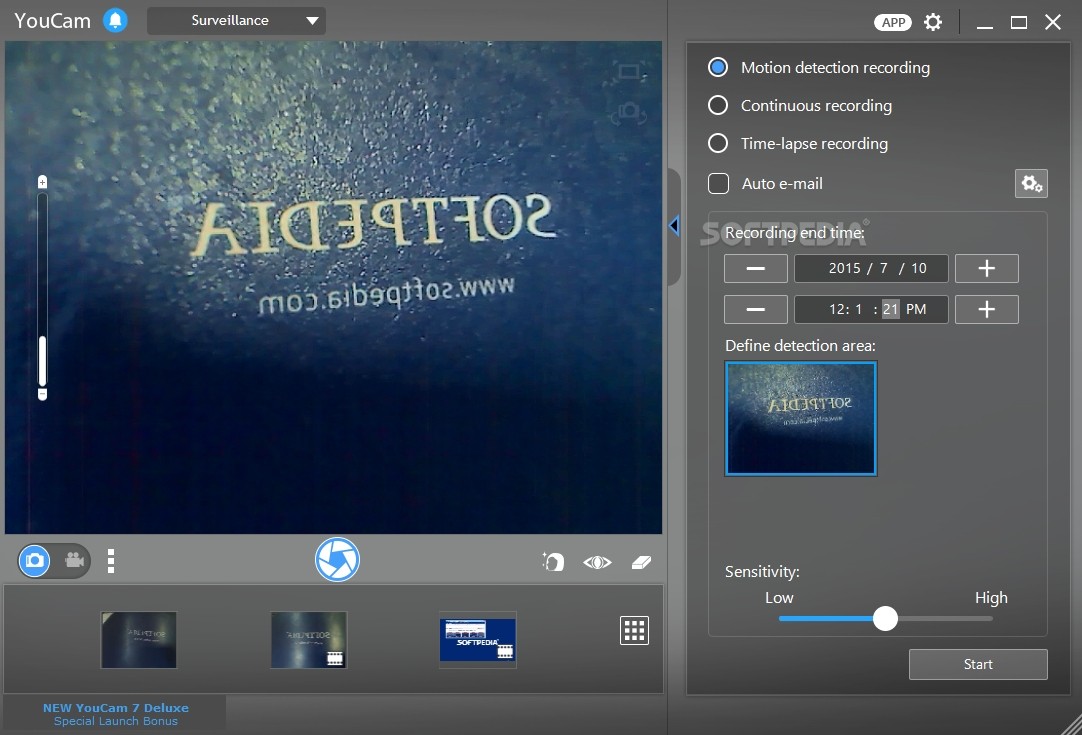Open the Softpedia blue video thumbnail

coord(478,640)
